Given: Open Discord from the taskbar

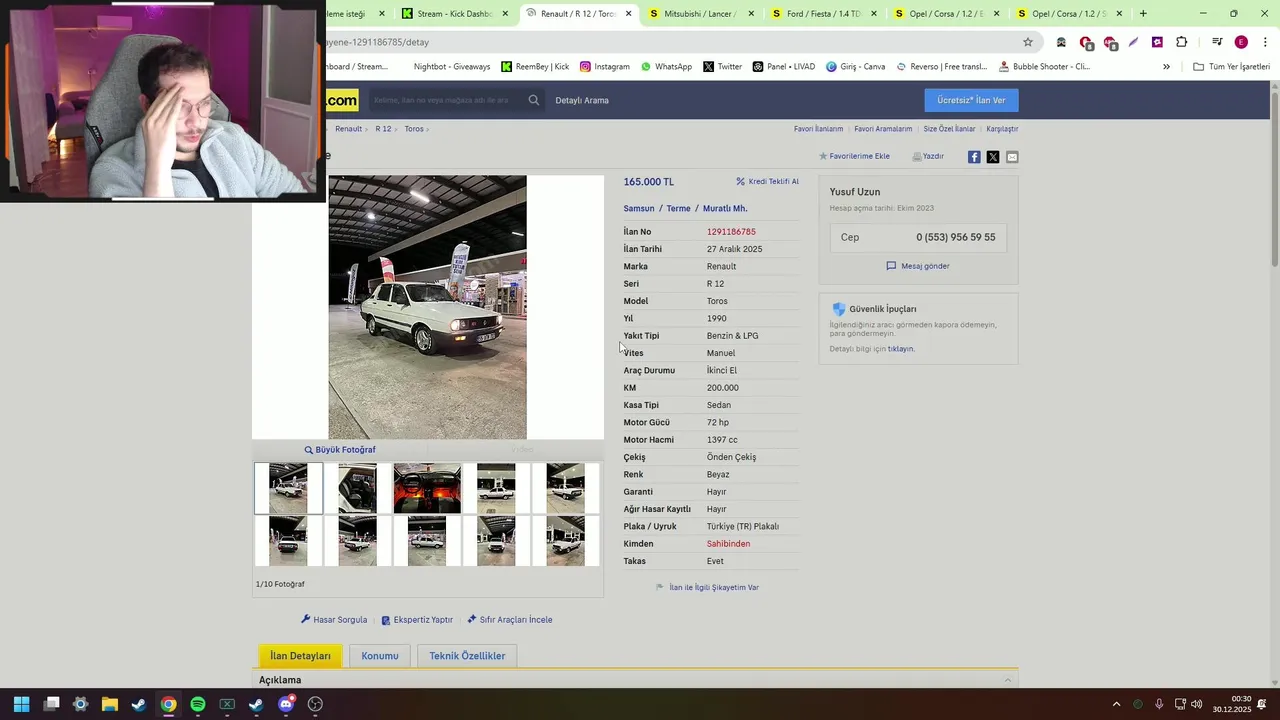Looking at the screenshot, I should [x=286, y=704].
